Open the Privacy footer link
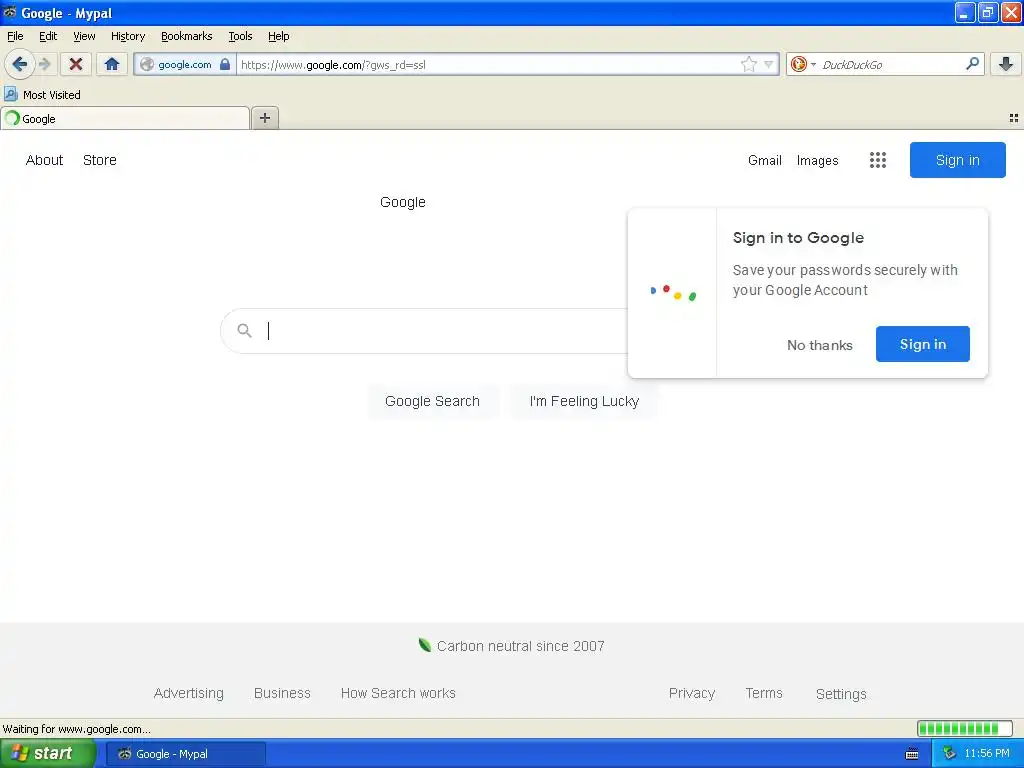 point(692,693)
